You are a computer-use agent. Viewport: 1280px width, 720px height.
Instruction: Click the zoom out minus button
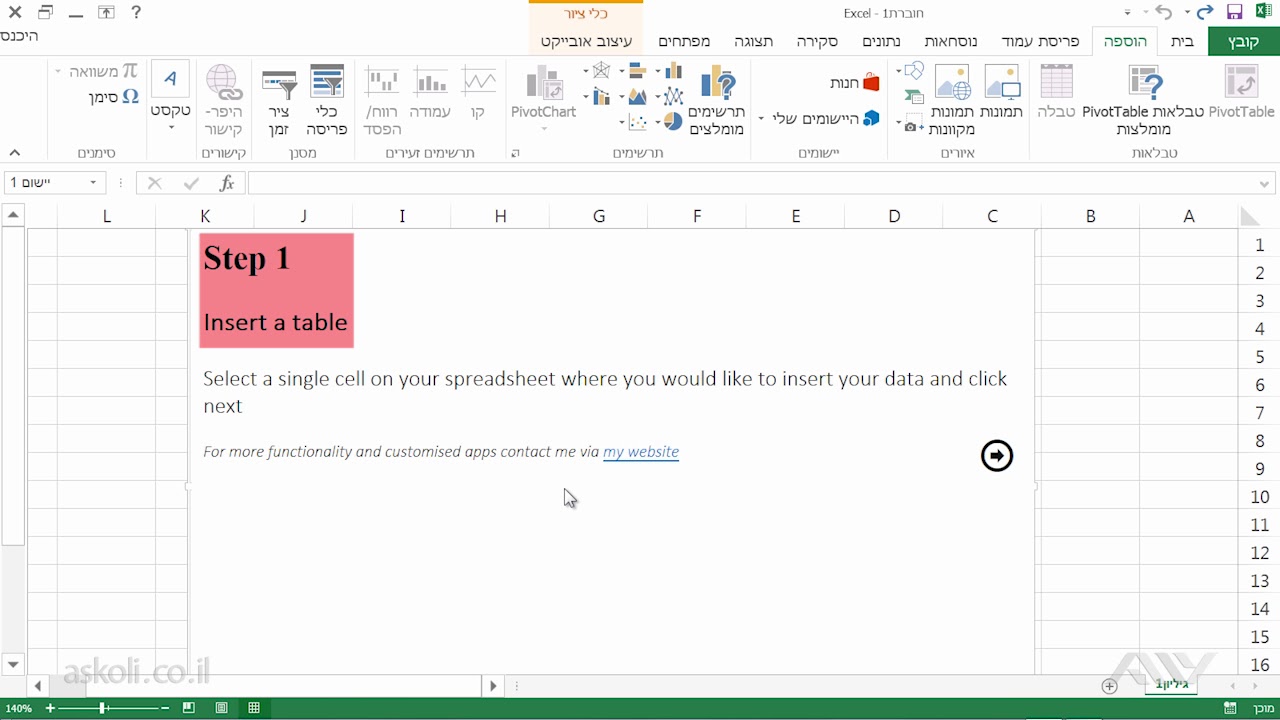pos(166,708)
